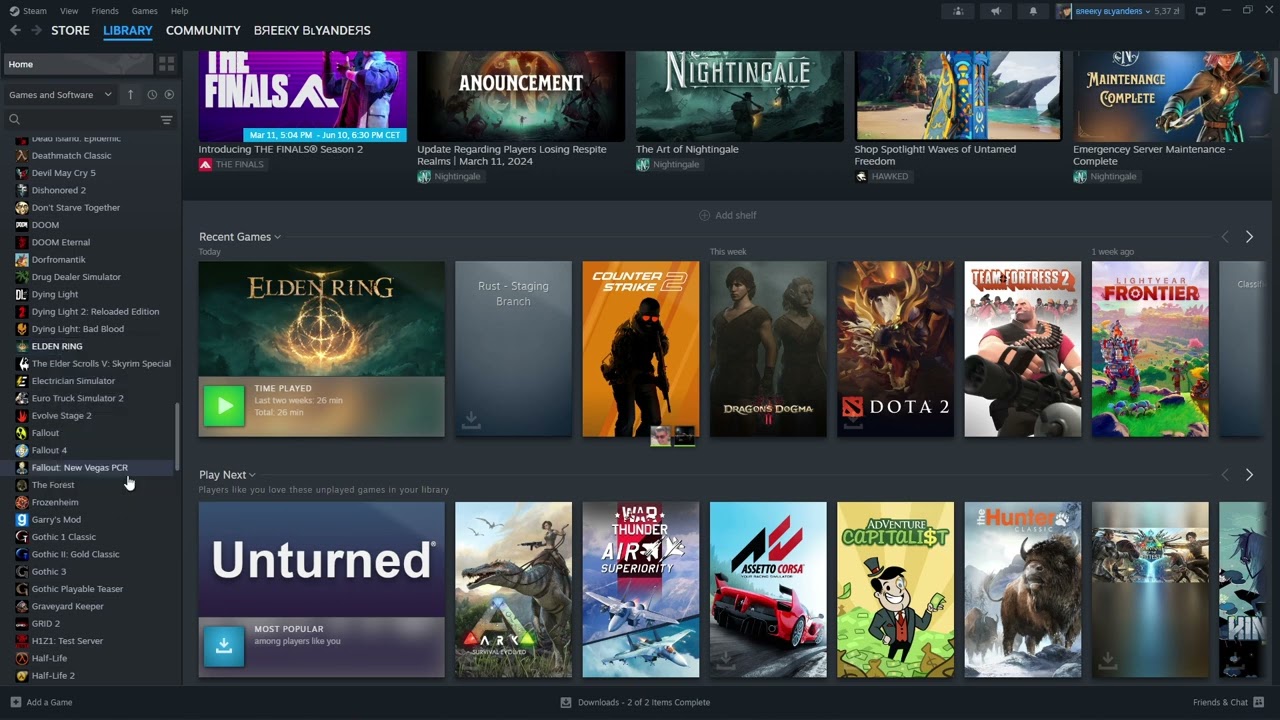Open Downloads status at bottom center
The height and width of the screenshot is (720, 1280).
tap(635, 702)
